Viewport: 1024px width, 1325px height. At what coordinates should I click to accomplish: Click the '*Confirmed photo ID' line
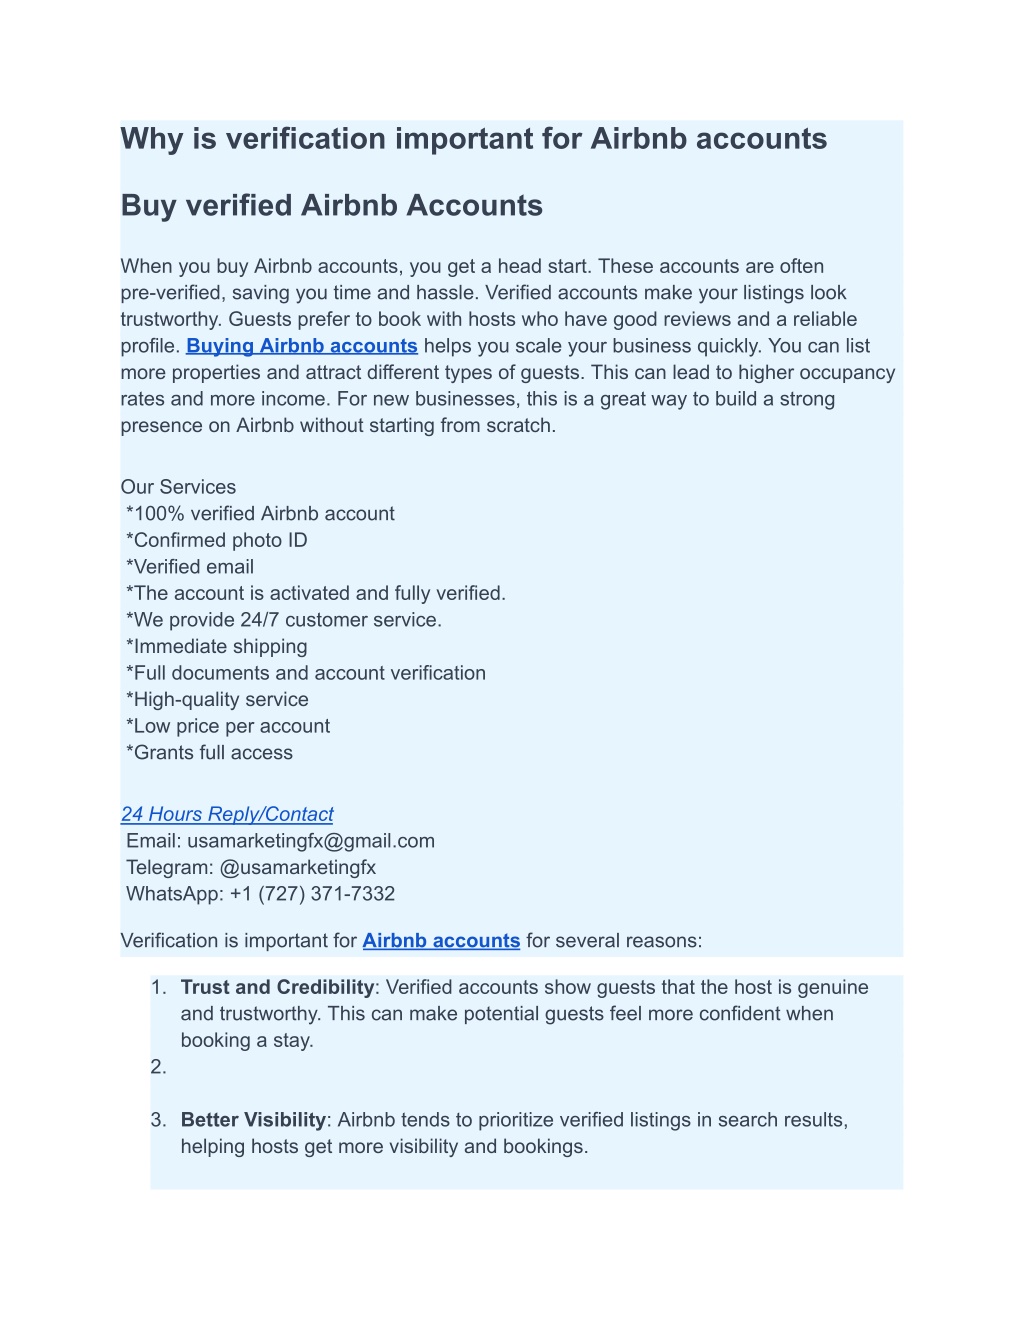coord(217,540)
